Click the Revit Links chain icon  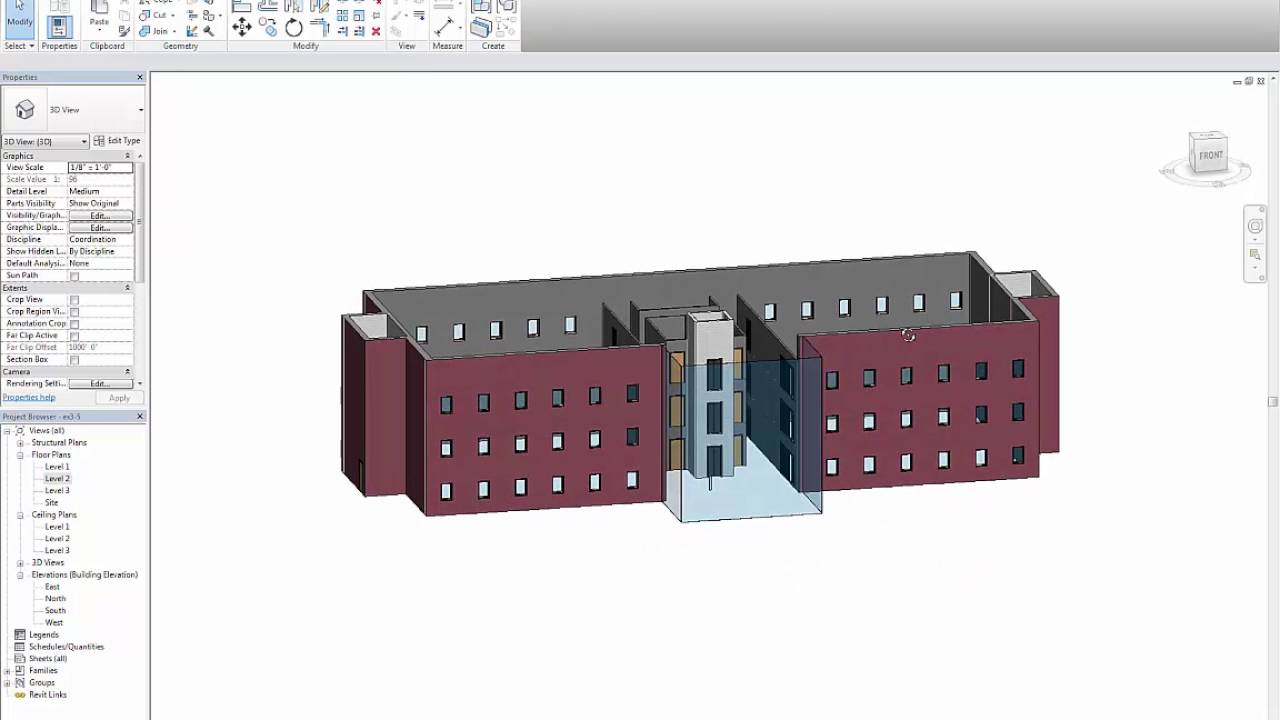pyautogui.click(x=20, y=695)
